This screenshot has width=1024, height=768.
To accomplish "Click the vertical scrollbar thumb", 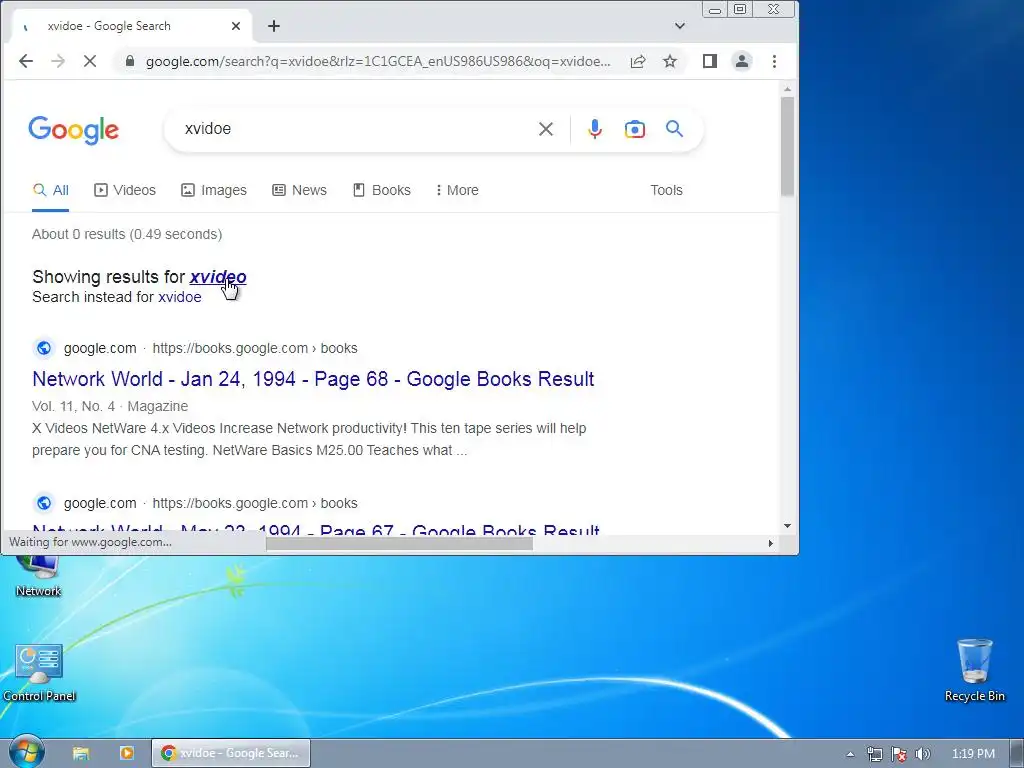I will (x=787, y=146).
